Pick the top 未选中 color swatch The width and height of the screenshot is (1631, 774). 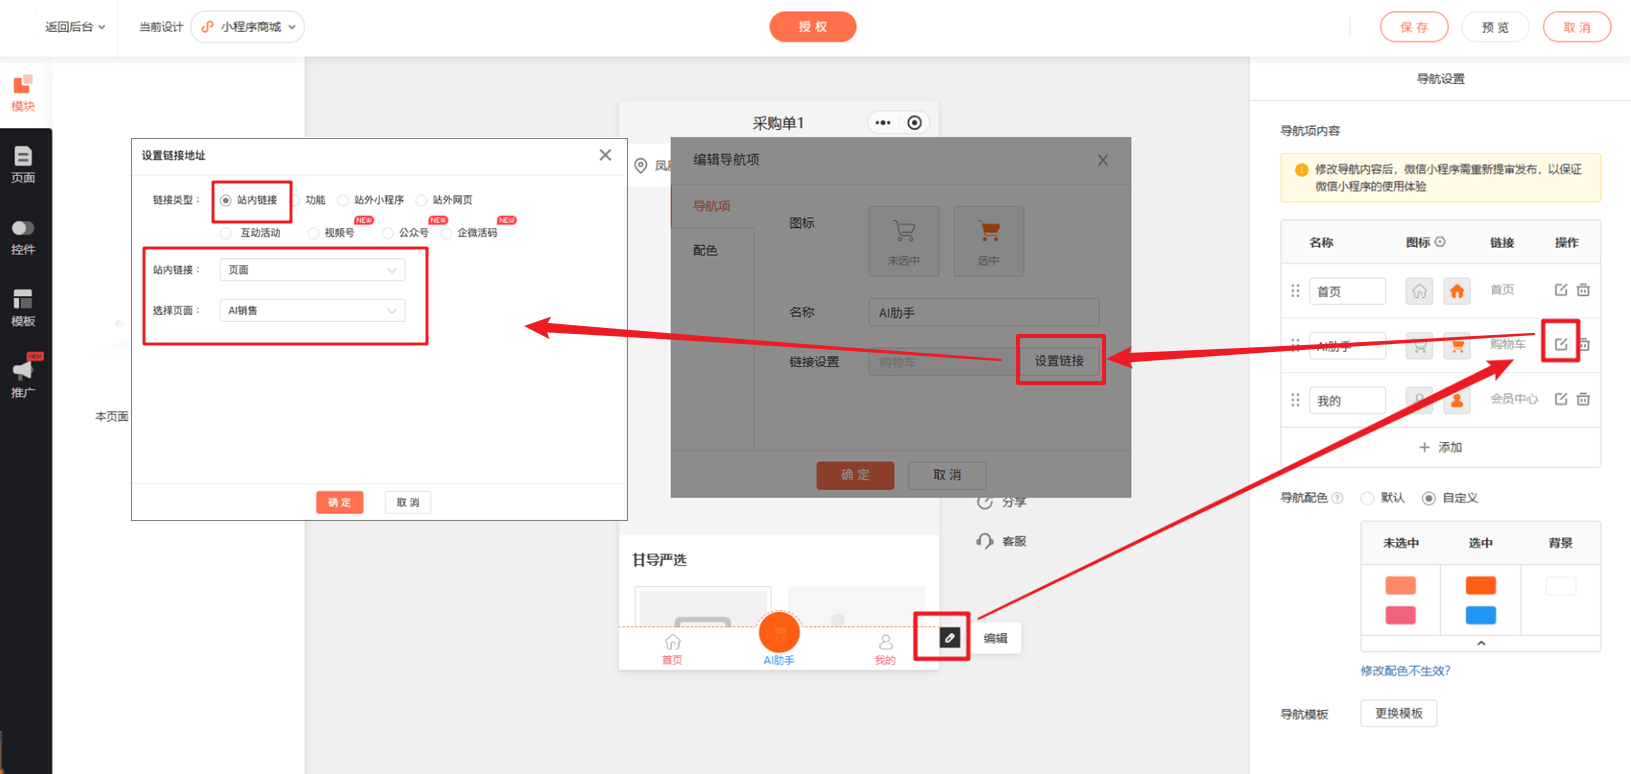(x=1400, y=586)
